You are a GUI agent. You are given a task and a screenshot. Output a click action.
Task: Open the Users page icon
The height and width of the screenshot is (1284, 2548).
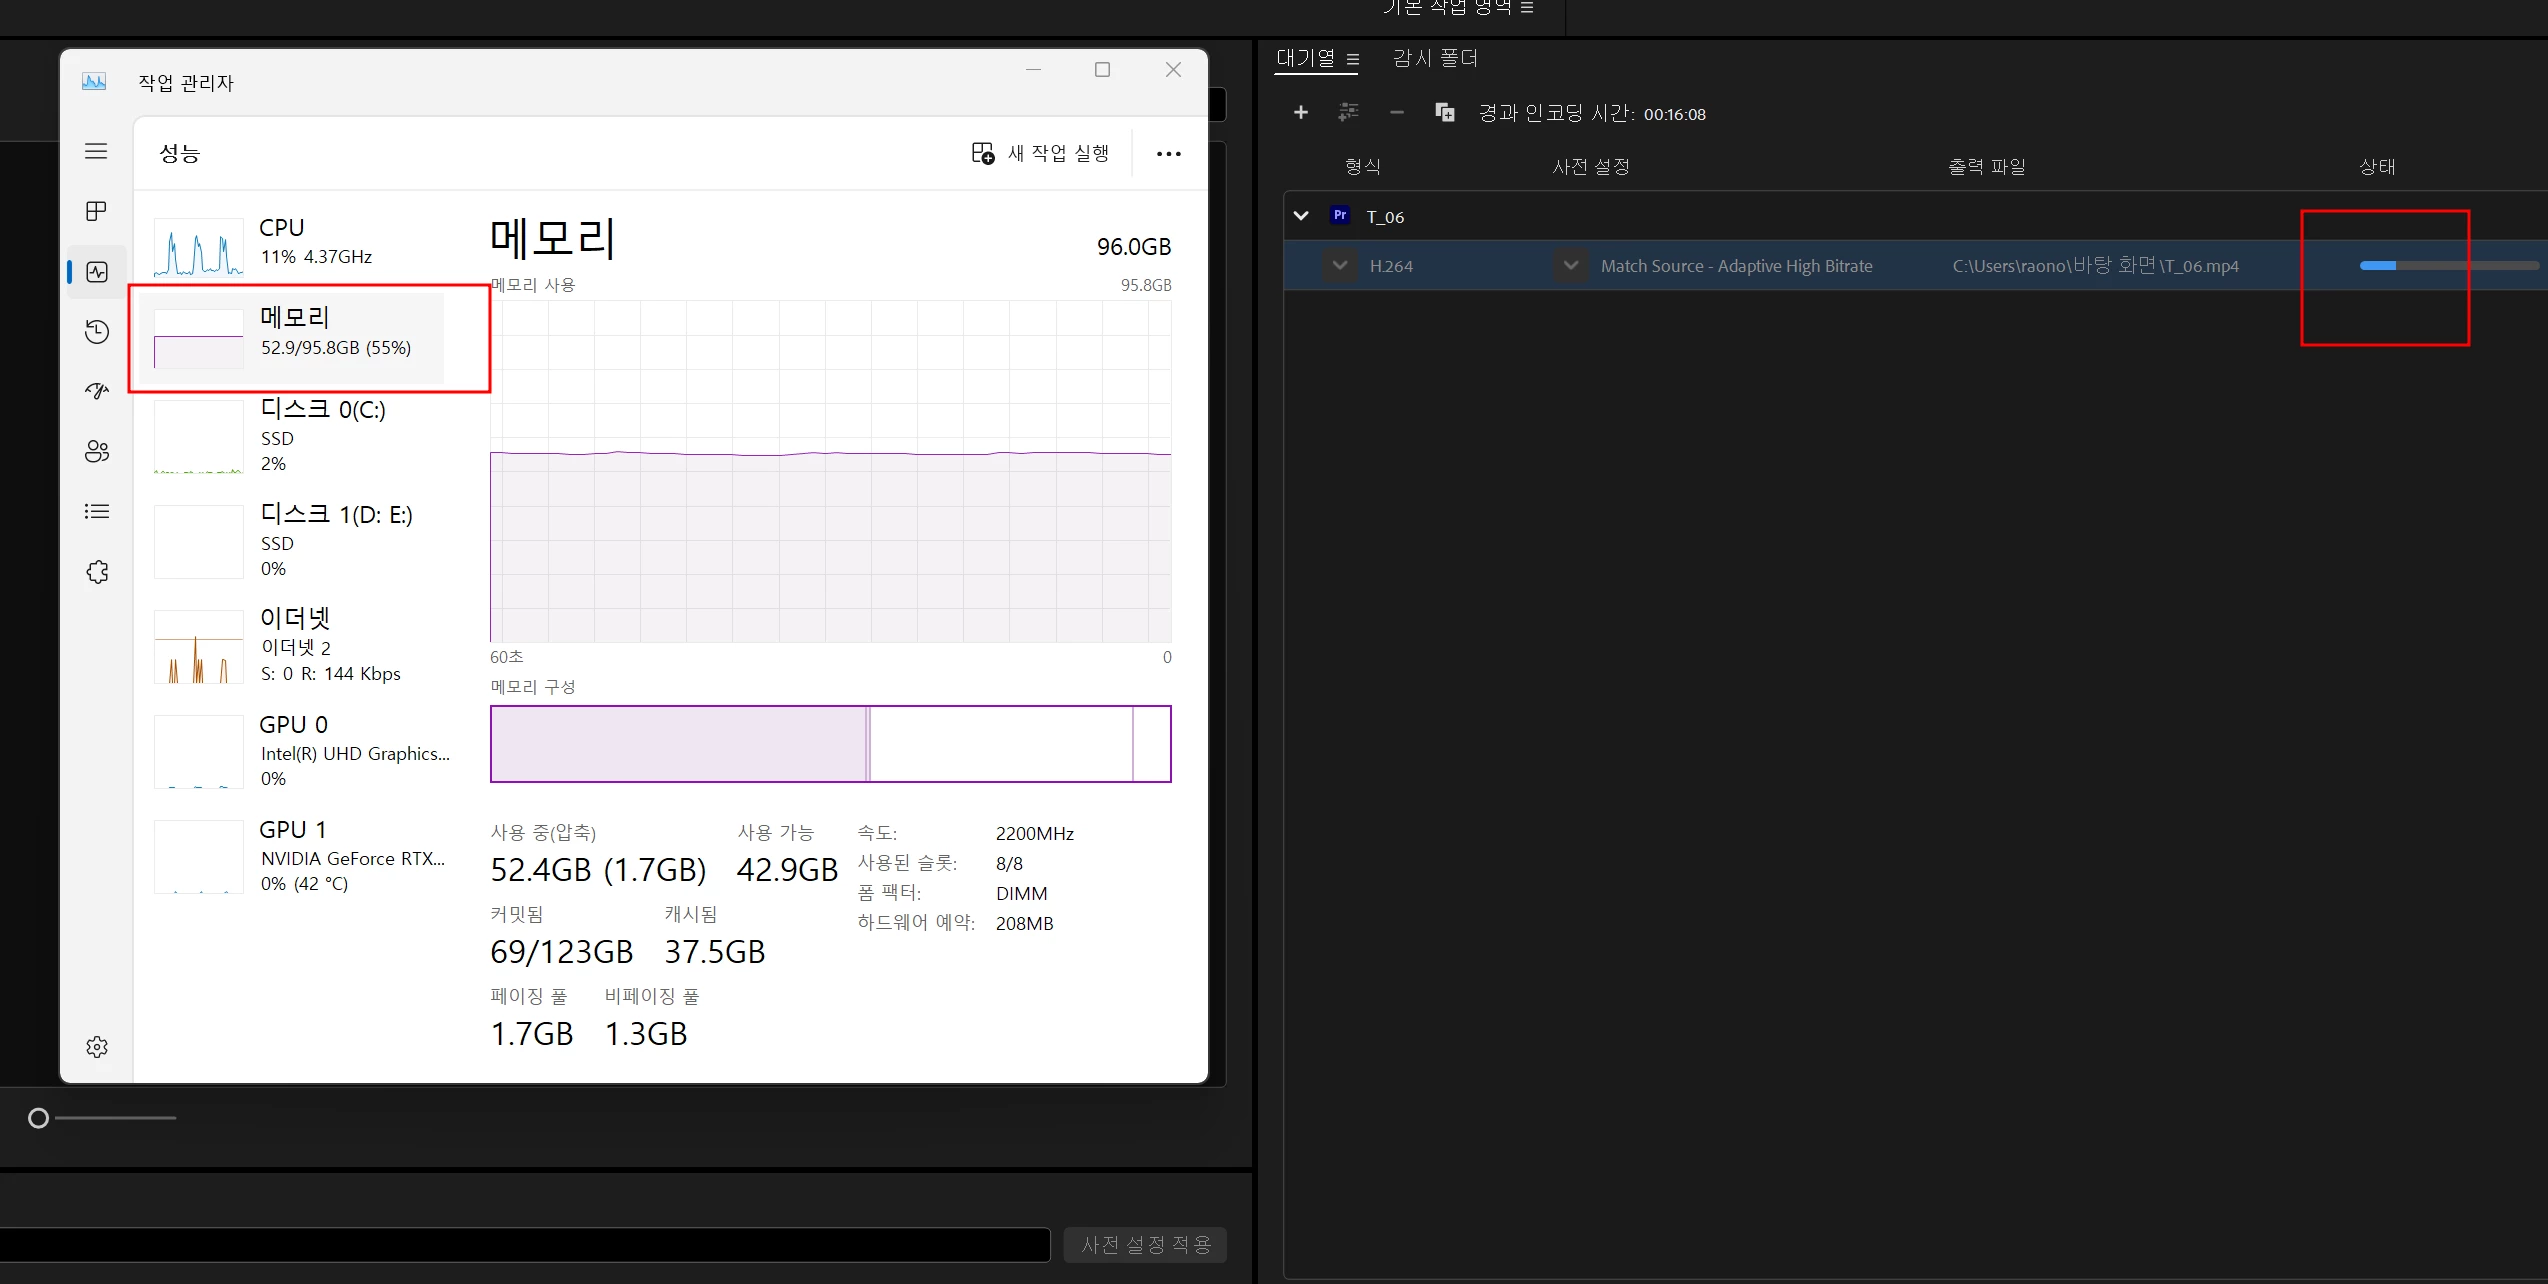click(96, 452)
